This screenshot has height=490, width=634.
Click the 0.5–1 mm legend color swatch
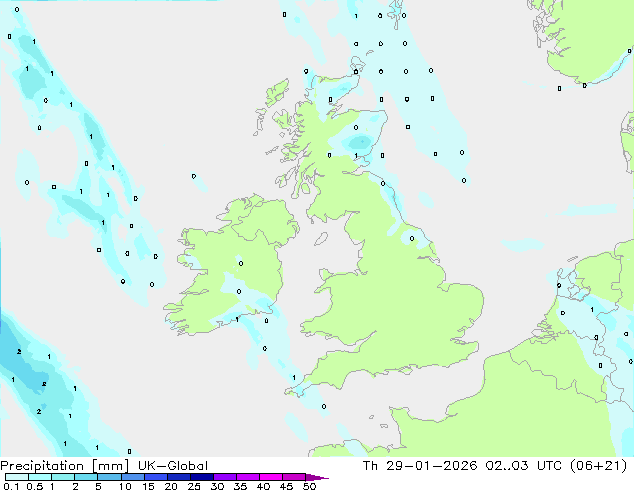tap(40, 477)
